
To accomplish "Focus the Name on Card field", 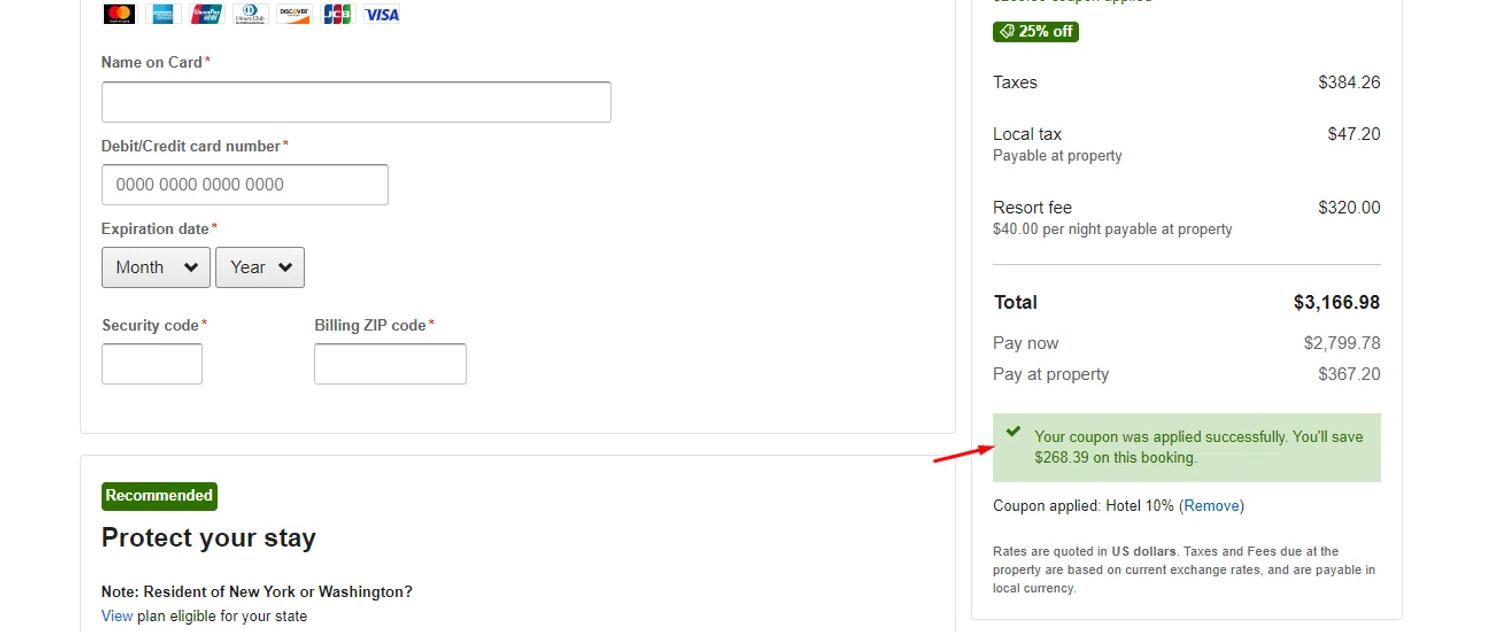I will pyautogui.click(x=356, y=102).
